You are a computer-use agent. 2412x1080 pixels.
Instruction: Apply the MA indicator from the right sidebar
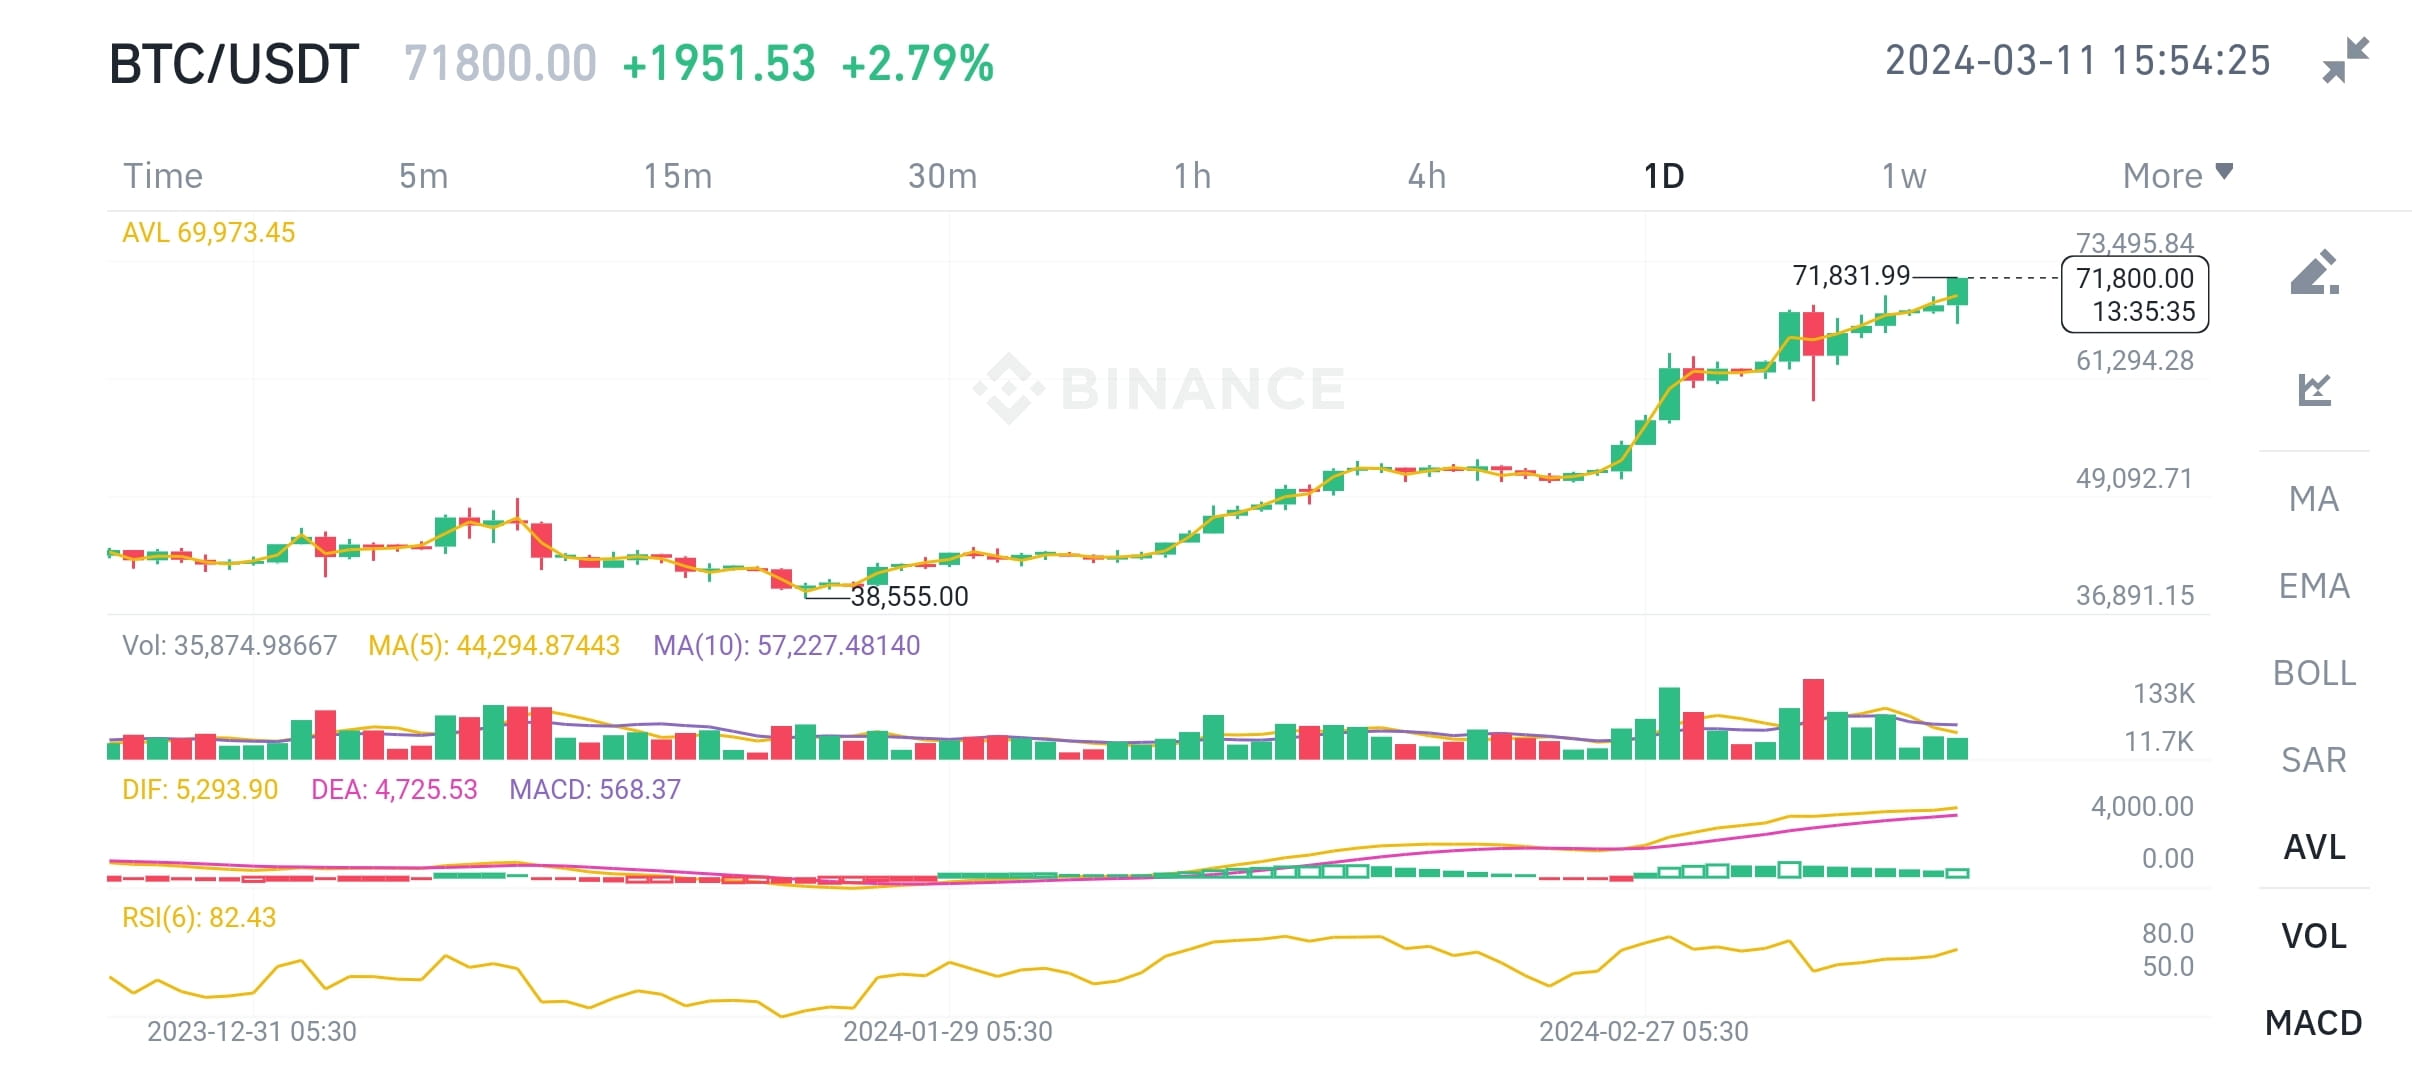2315,499
